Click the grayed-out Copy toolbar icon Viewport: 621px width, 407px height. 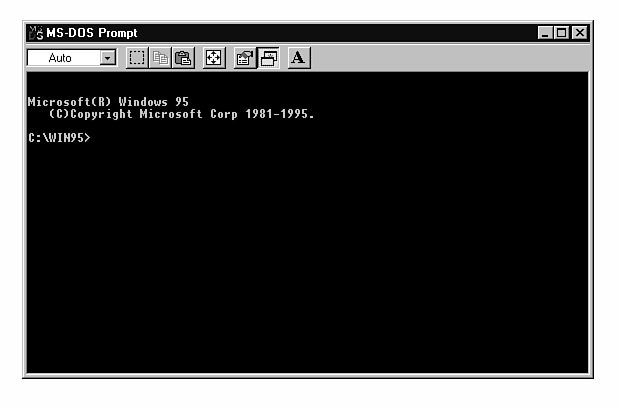click(x=160, y=58)
